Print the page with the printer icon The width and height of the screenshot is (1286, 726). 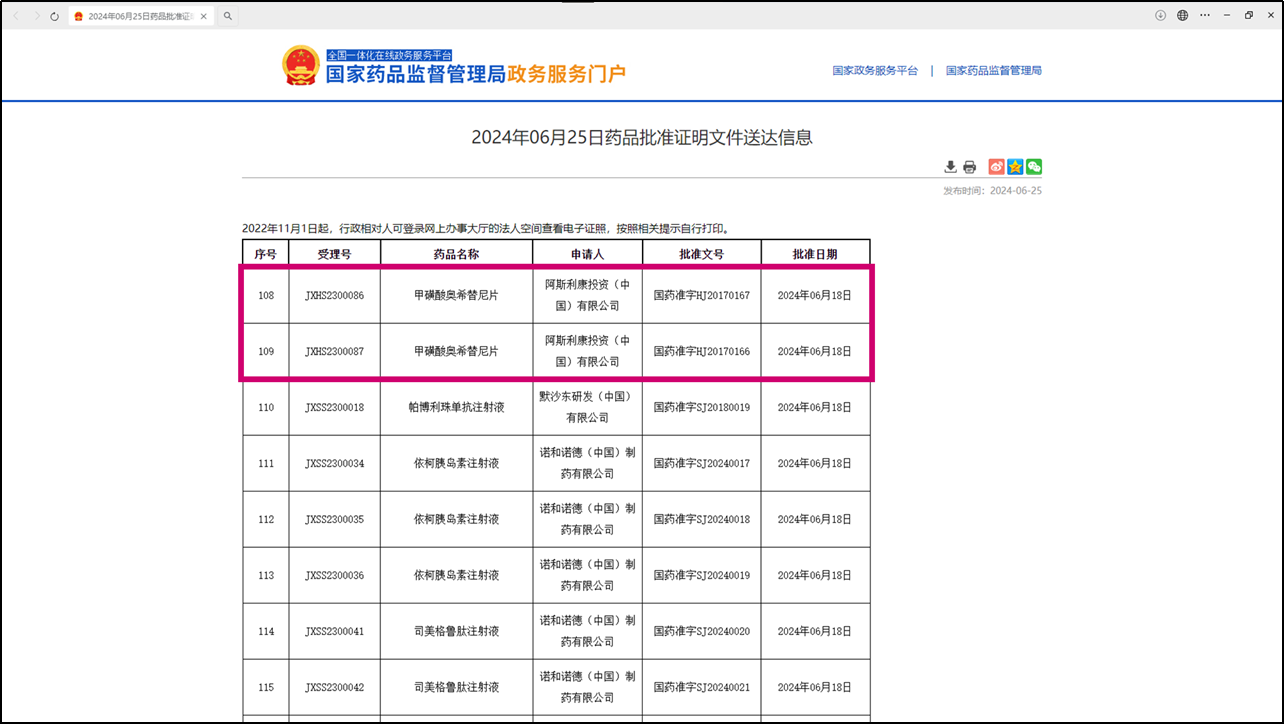point(969,167)
